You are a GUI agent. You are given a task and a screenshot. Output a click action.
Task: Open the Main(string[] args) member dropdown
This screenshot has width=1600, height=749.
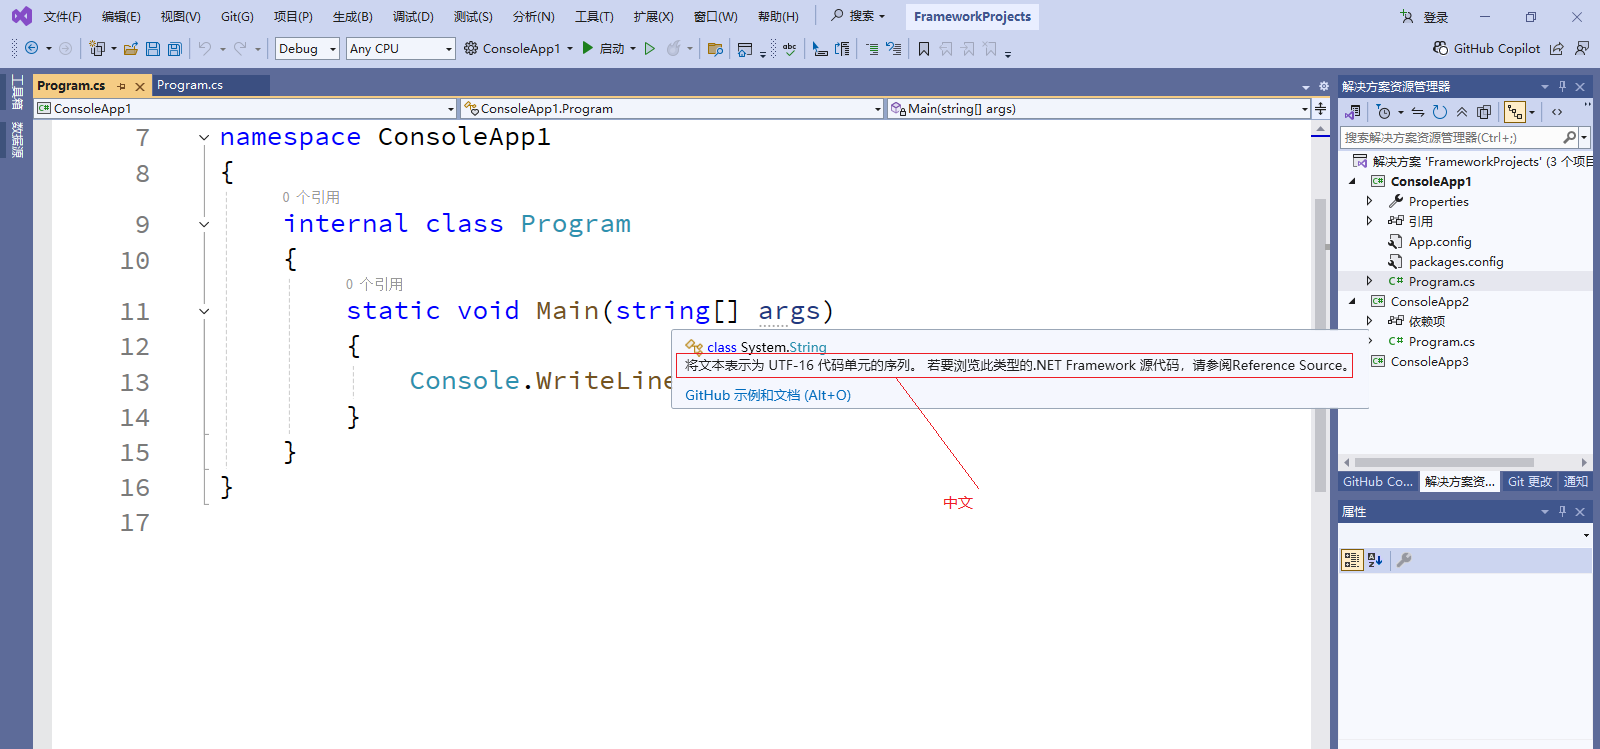[x=1099, y=108]
